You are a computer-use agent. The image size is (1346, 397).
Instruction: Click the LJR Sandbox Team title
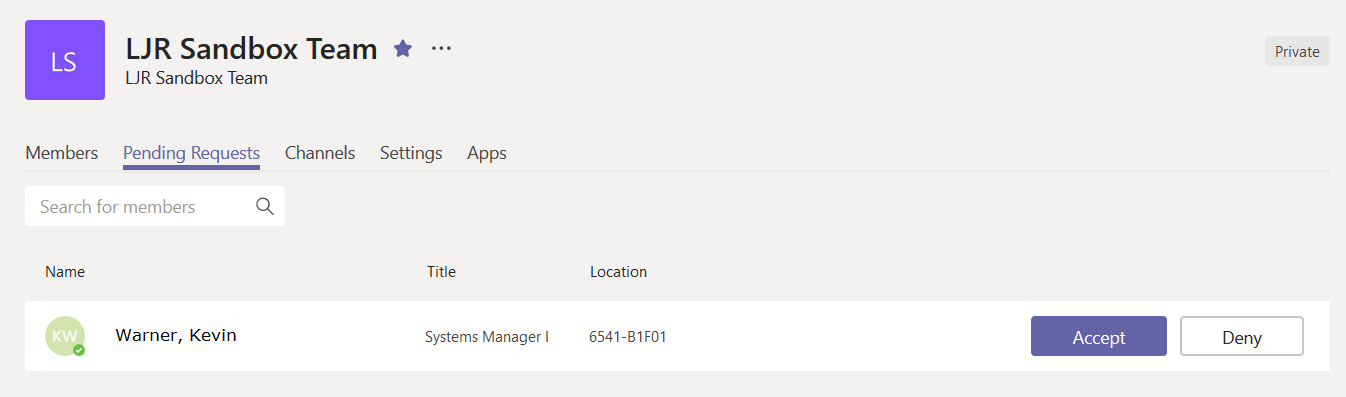252,48
